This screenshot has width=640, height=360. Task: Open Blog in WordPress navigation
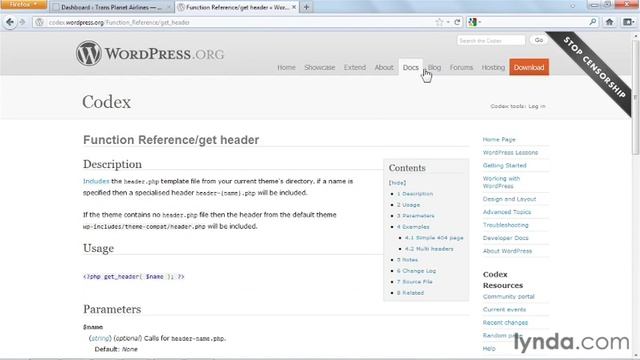click(x=434, y=67)
